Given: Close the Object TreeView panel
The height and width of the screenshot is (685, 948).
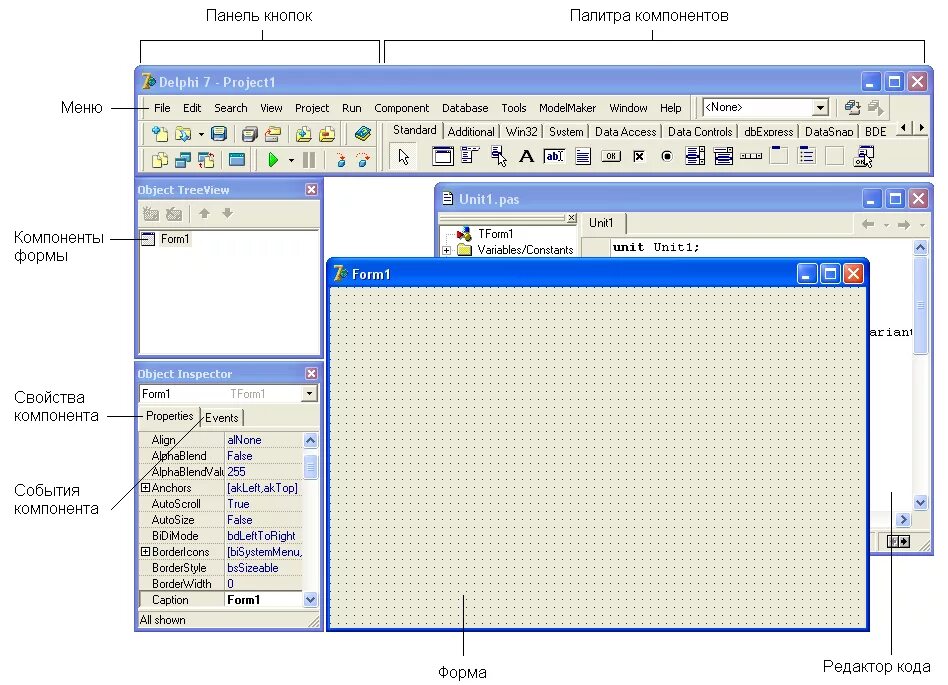Looking at the screenshot, I should click(x=311, y=190).
